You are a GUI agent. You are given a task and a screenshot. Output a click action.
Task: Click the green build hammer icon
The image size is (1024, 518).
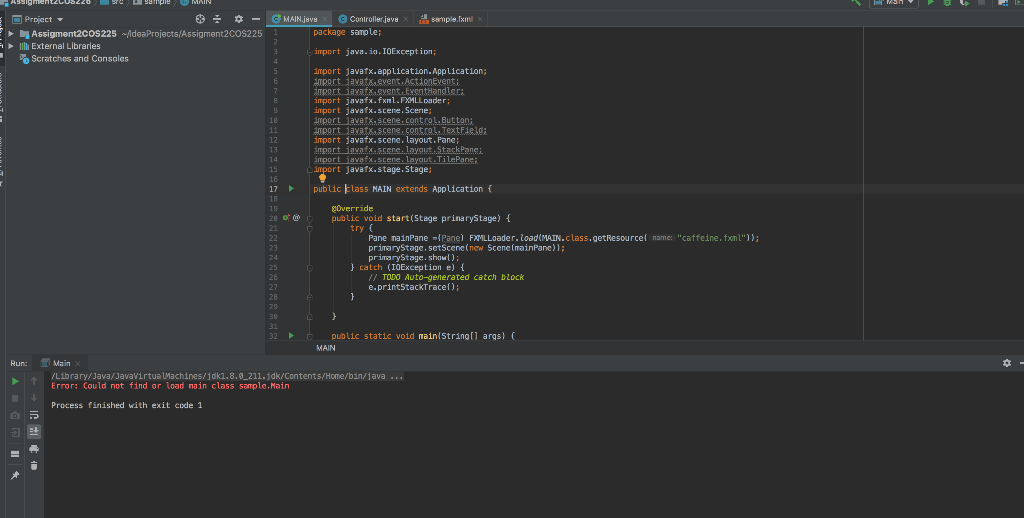click(x=856, y=3)
